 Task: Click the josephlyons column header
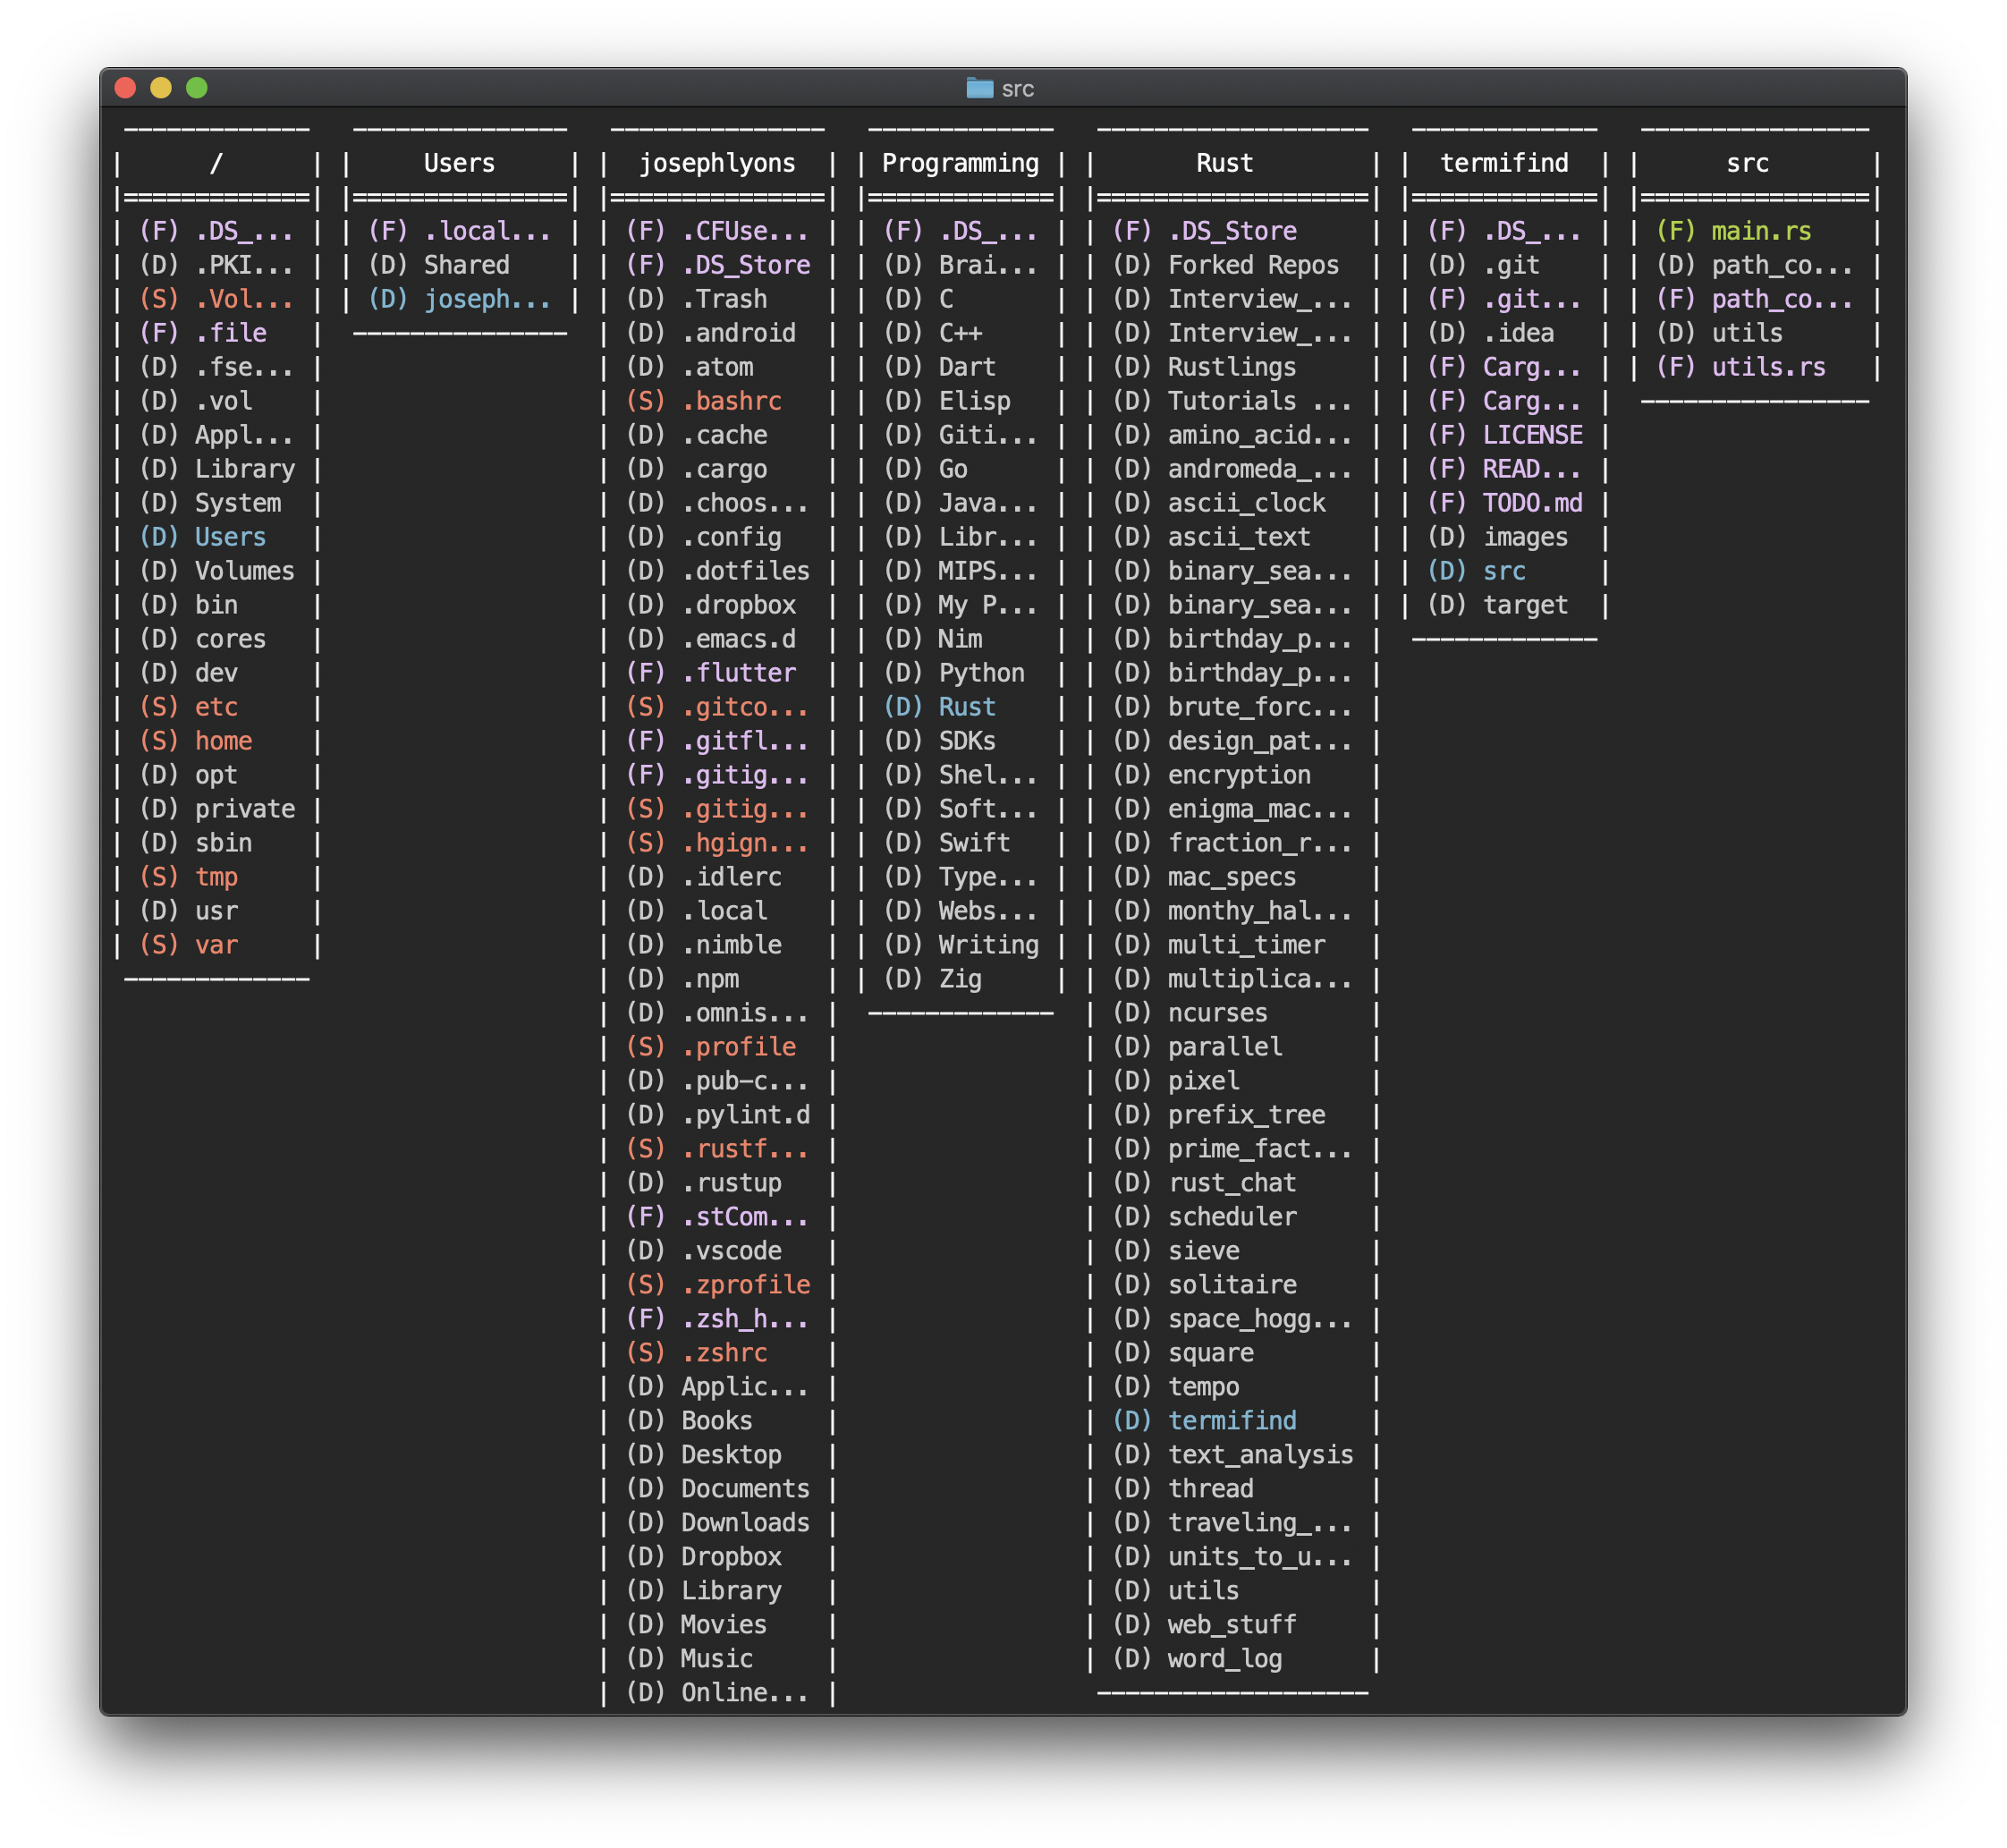click(x=717, y=163)
